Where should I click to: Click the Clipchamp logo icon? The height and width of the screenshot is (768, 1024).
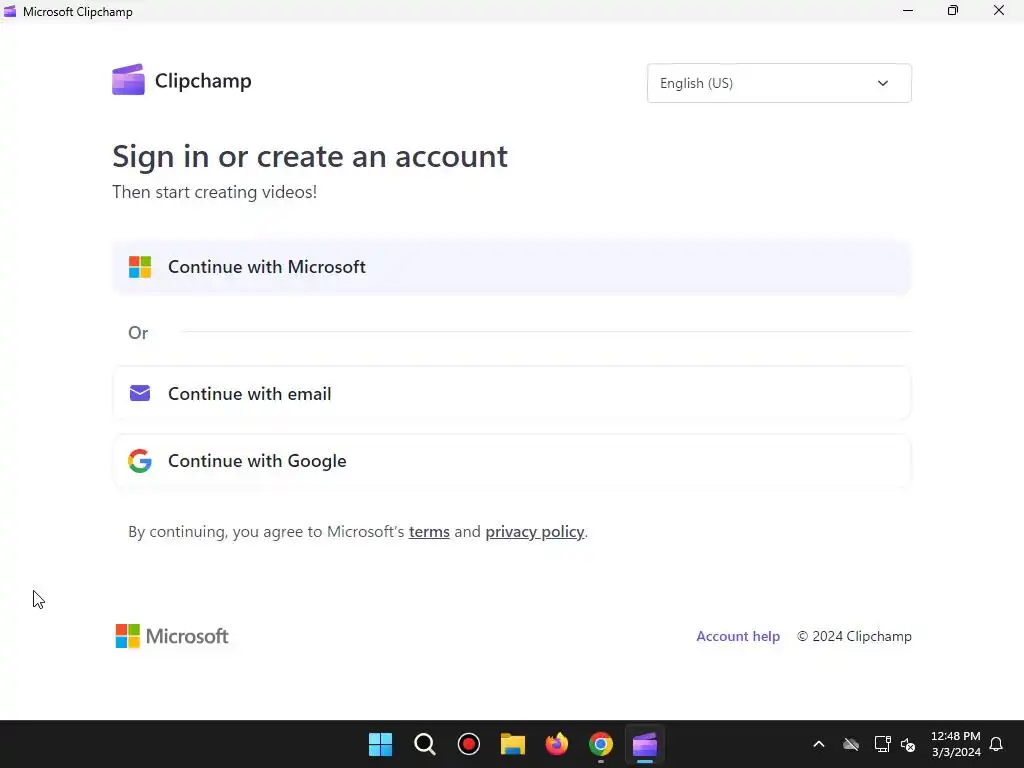[128, 80]
